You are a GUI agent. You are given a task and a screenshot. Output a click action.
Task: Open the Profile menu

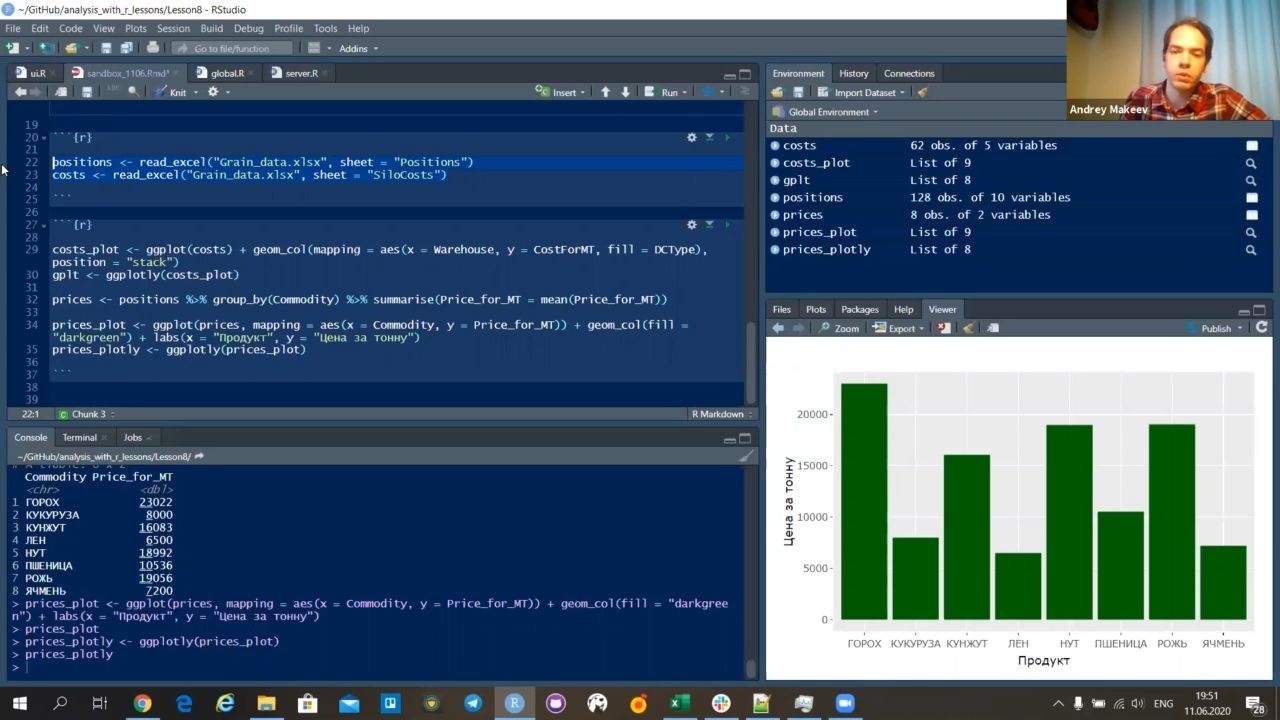(288, 29)
